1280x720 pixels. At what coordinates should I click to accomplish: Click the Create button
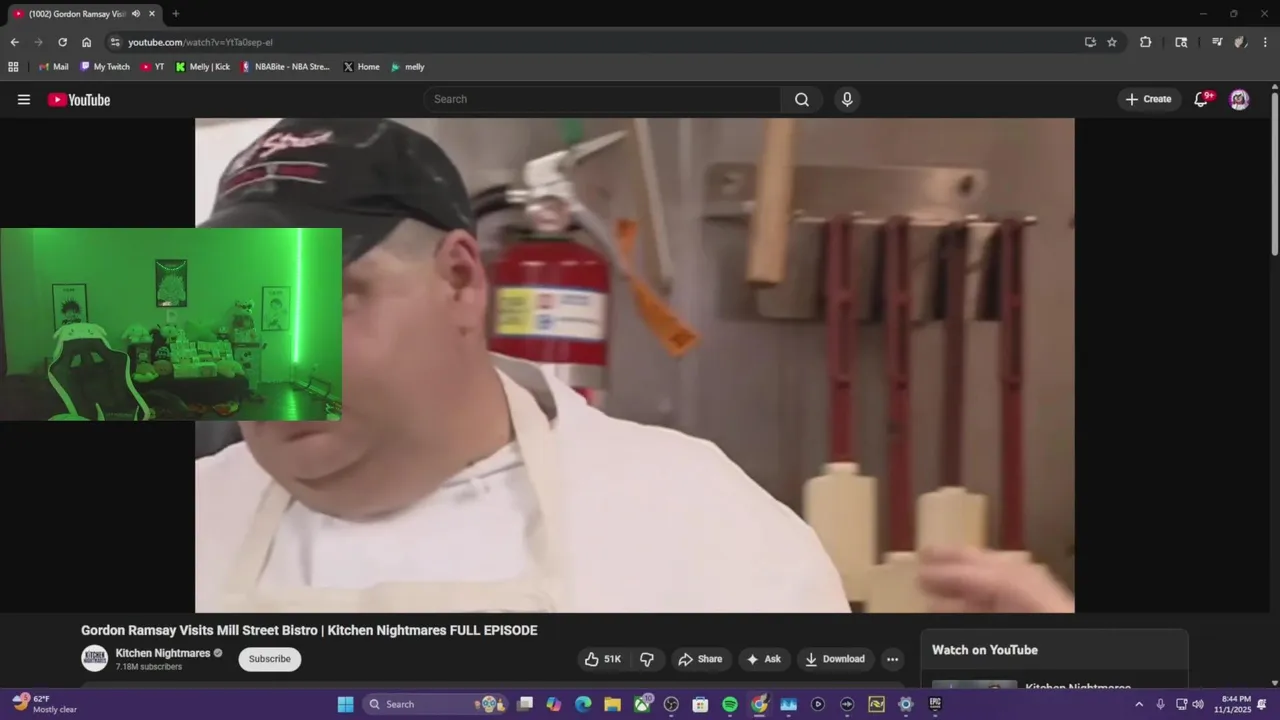[x=1148, y=99]
